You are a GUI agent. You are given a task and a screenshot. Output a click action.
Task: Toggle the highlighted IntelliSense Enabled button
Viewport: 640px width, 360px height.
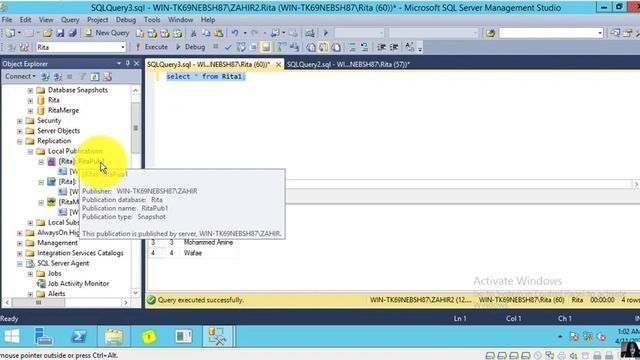(x=266, y=47)
